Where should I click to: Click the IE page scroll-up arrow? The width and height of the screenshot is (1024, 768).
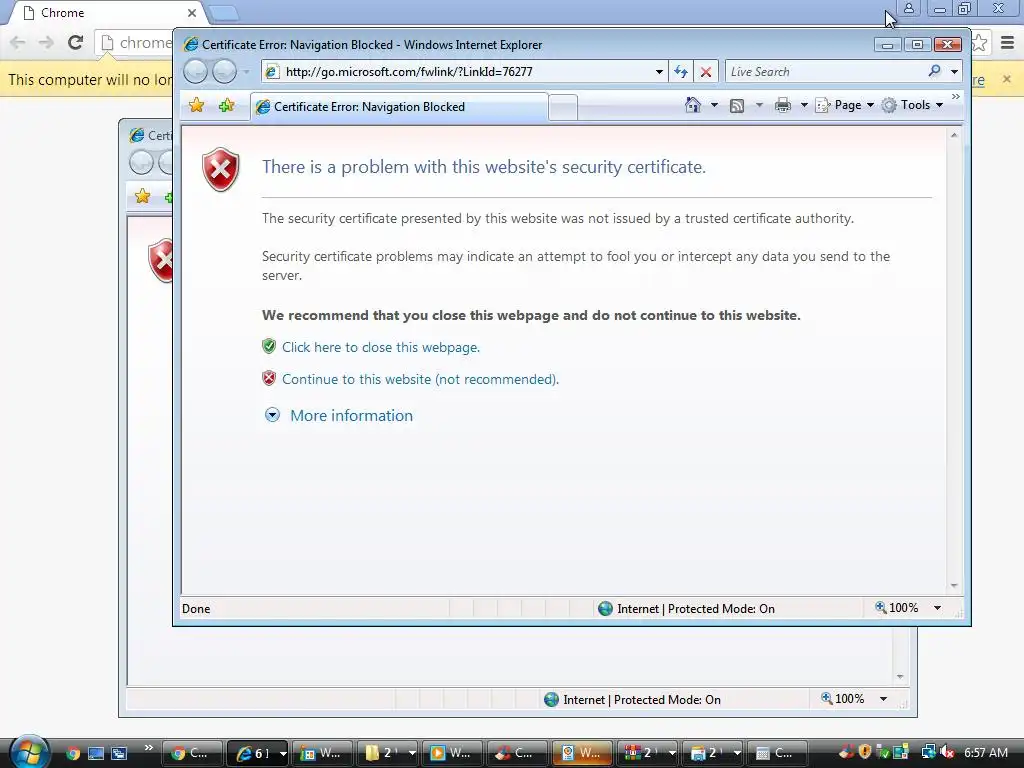(954, 135)
